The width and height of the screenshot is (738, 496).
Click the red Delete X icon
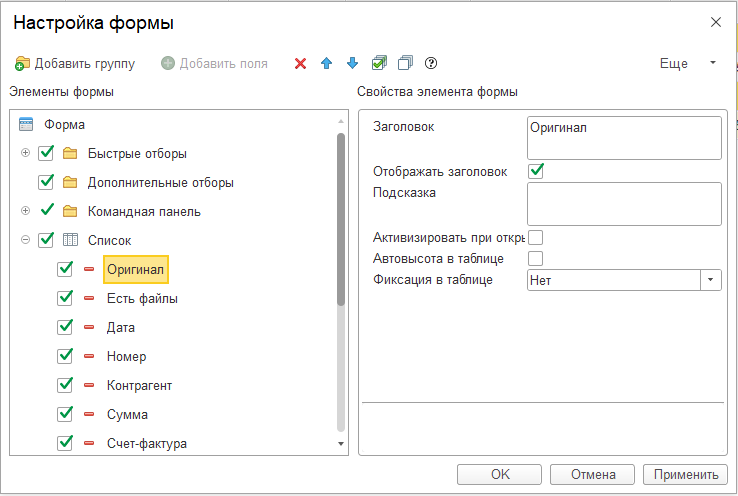300,63
